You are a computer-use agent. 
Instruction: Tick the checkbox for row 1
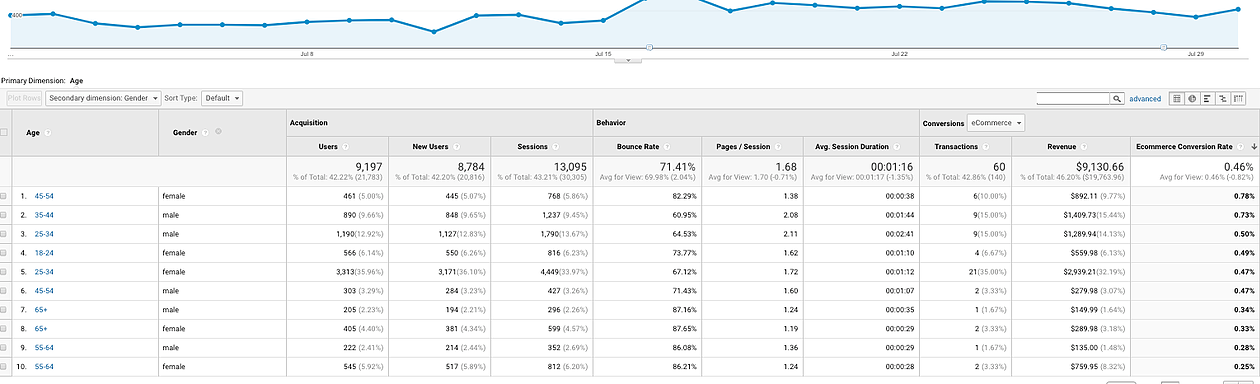coord(5,196)
